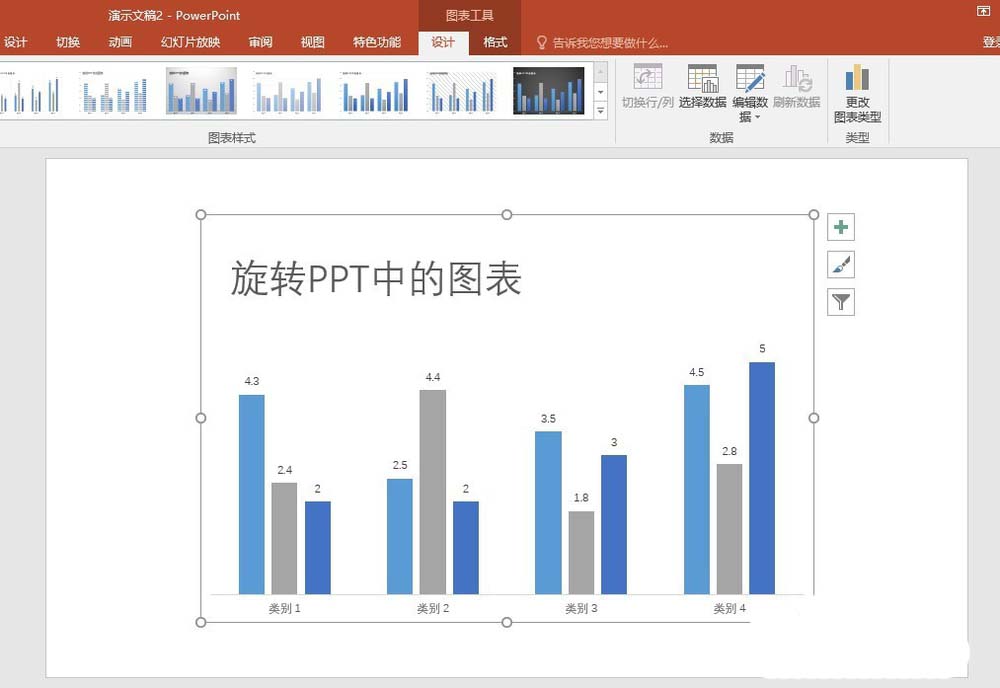Apply the gray gradient background chart style
The width and height of the screenshot is (1000, 688).
[201, 91]
